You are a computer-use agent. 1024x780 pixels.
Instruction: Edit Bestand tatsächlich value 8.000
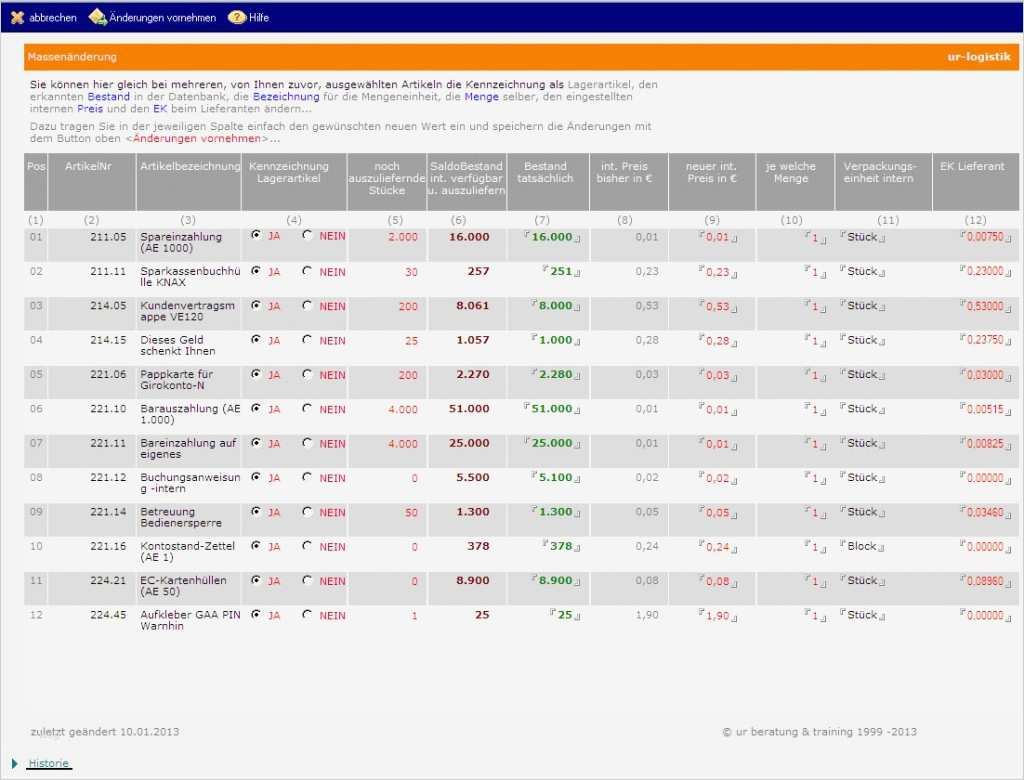tap(555, 306)
